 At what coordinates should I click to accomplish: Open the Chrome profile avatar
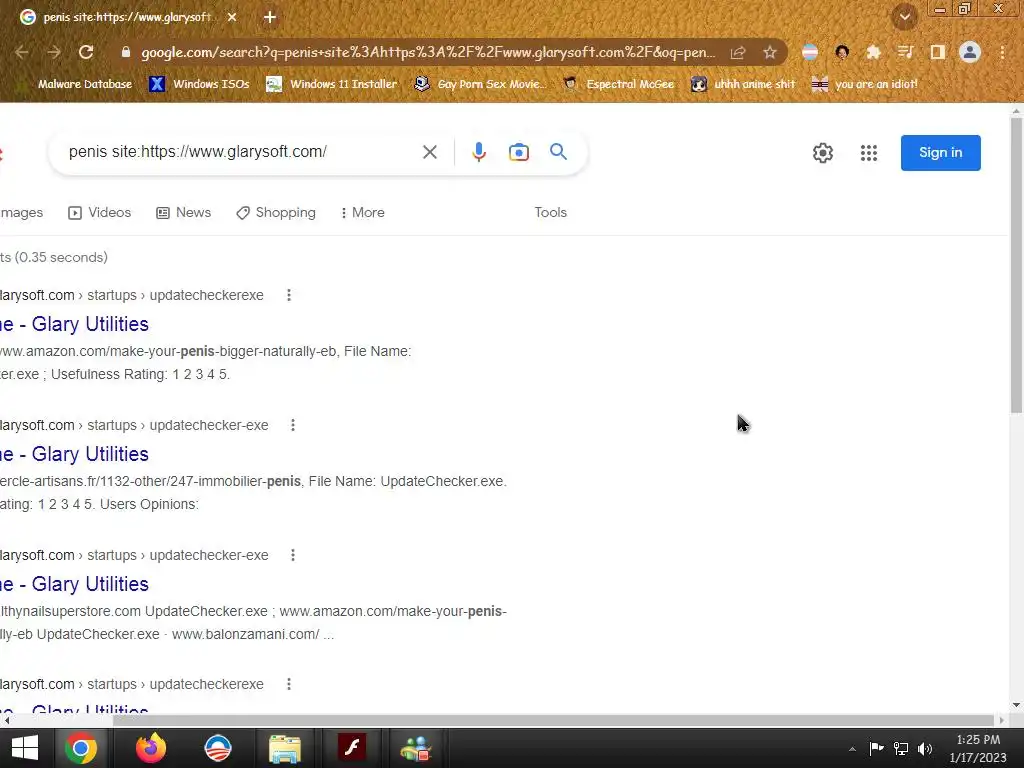click(970, 52)
